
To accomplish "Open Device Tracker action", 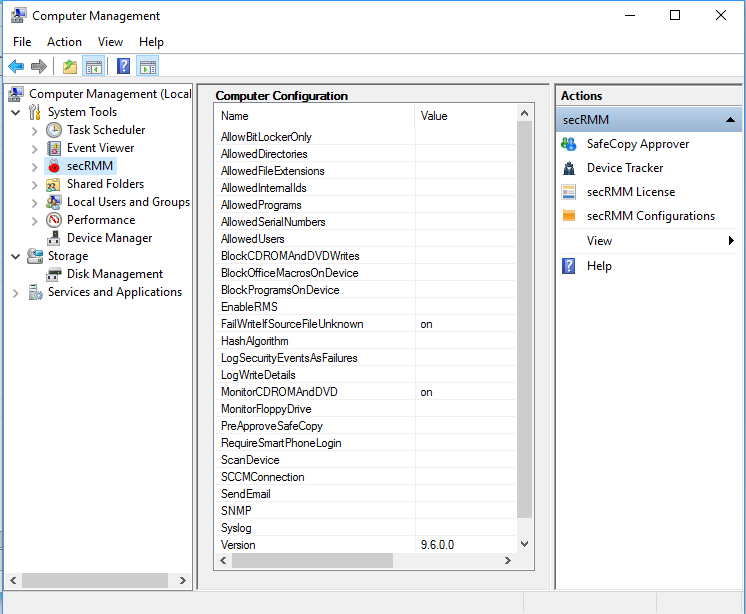I will tap(625, 168).
